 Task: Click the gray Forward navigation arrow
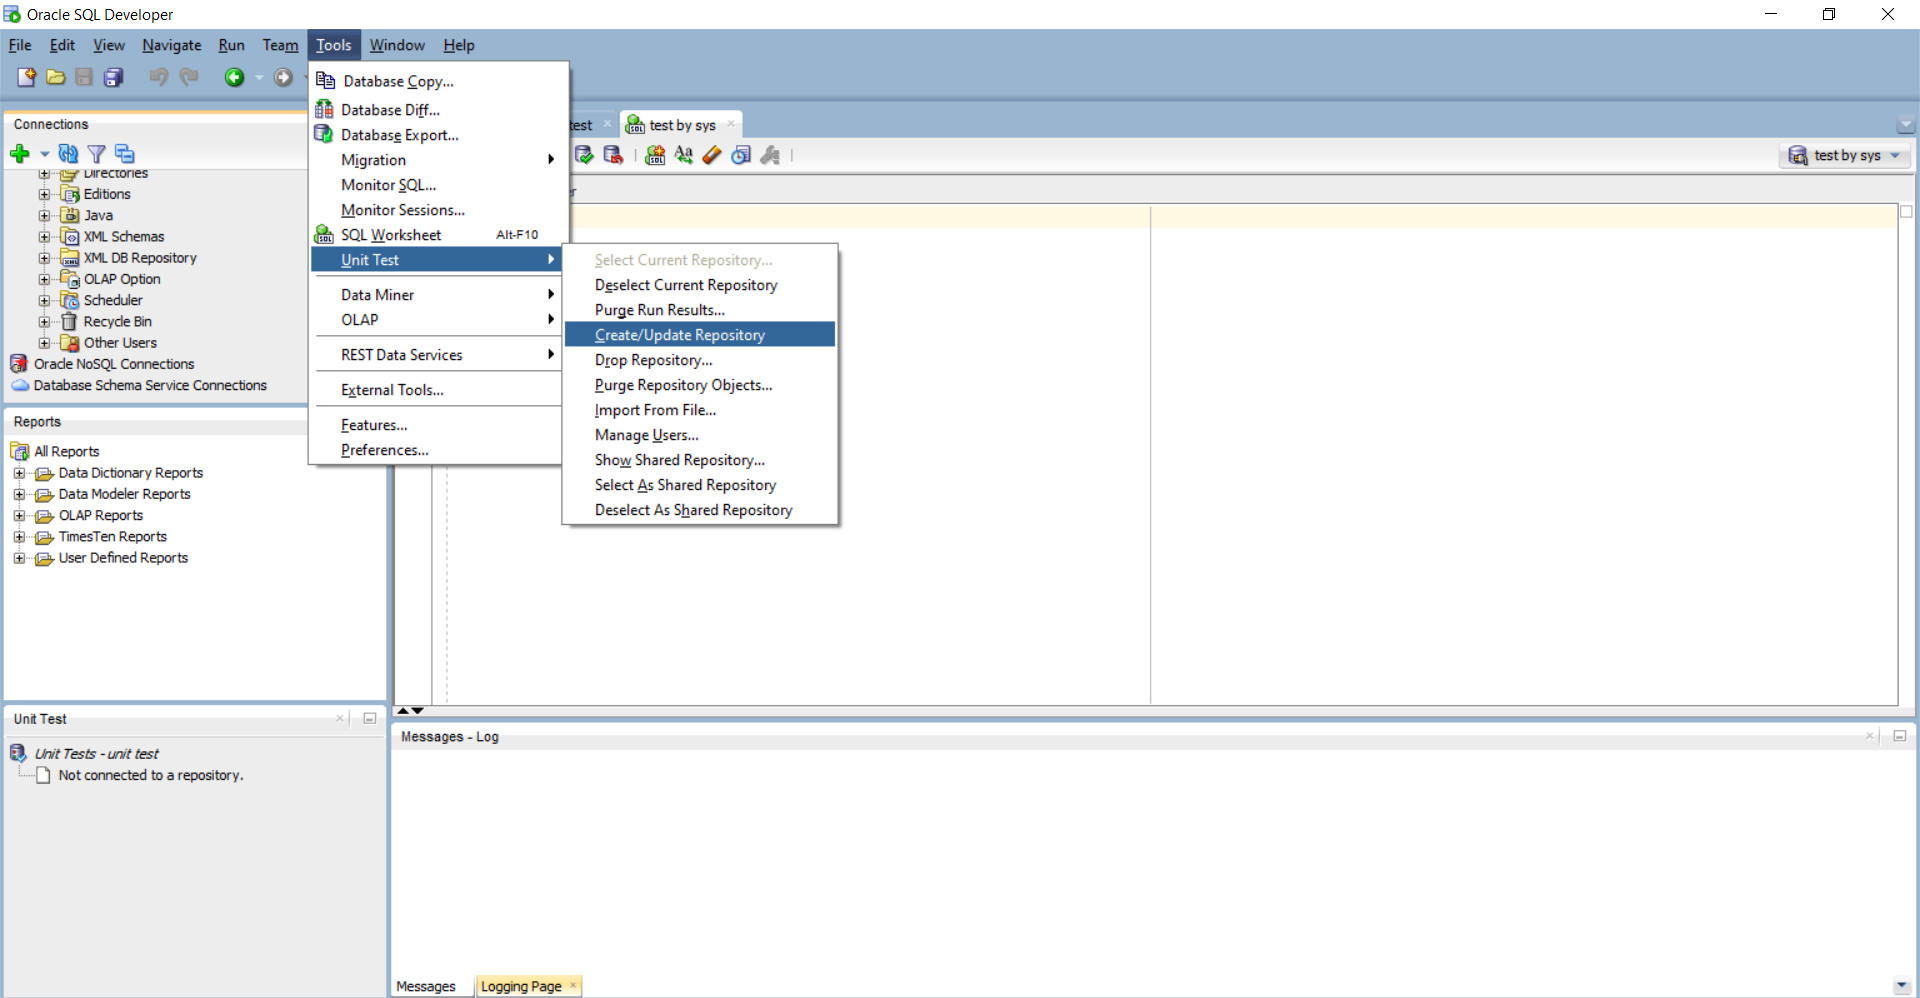click(x=284, y=77)
